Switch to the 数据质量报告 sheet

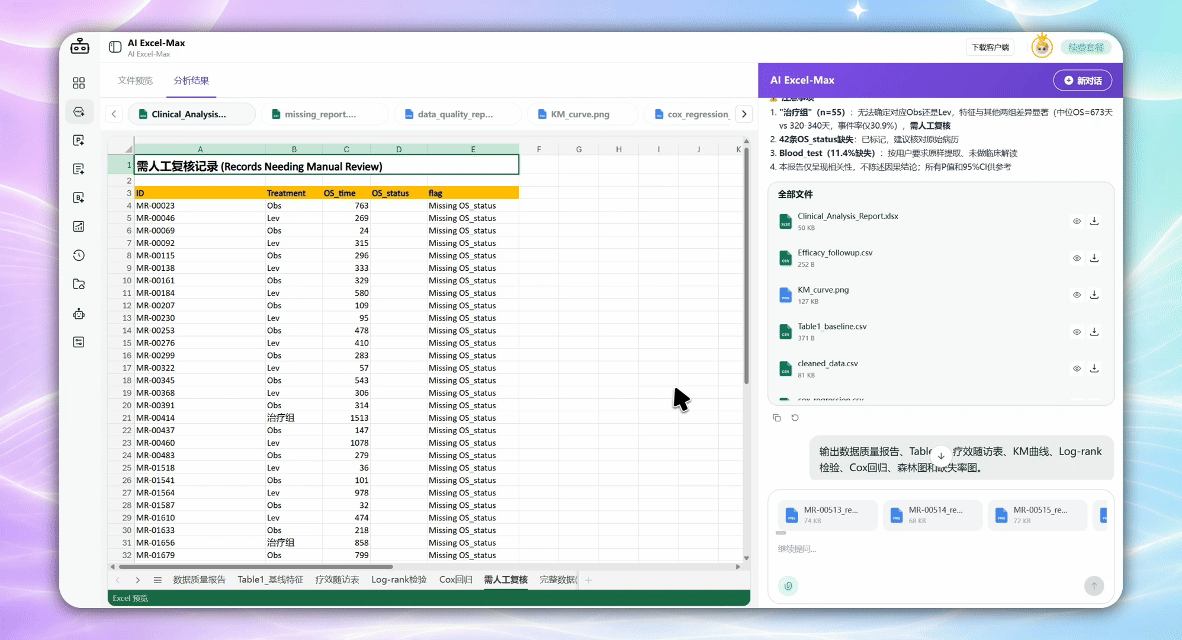coord(199,580)
